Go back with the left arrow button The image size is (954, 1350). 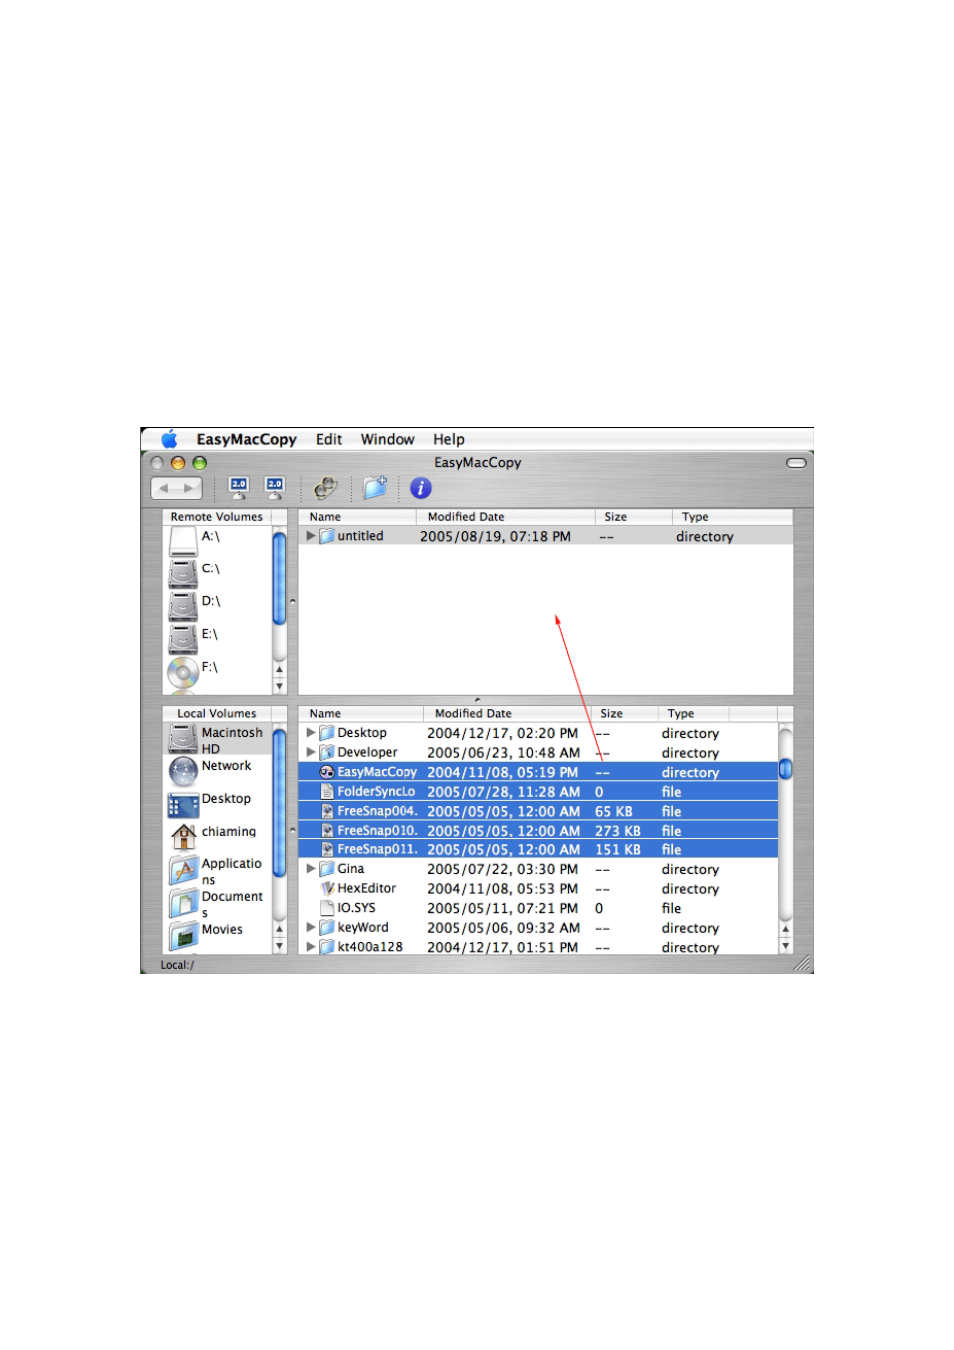point(165,488)
